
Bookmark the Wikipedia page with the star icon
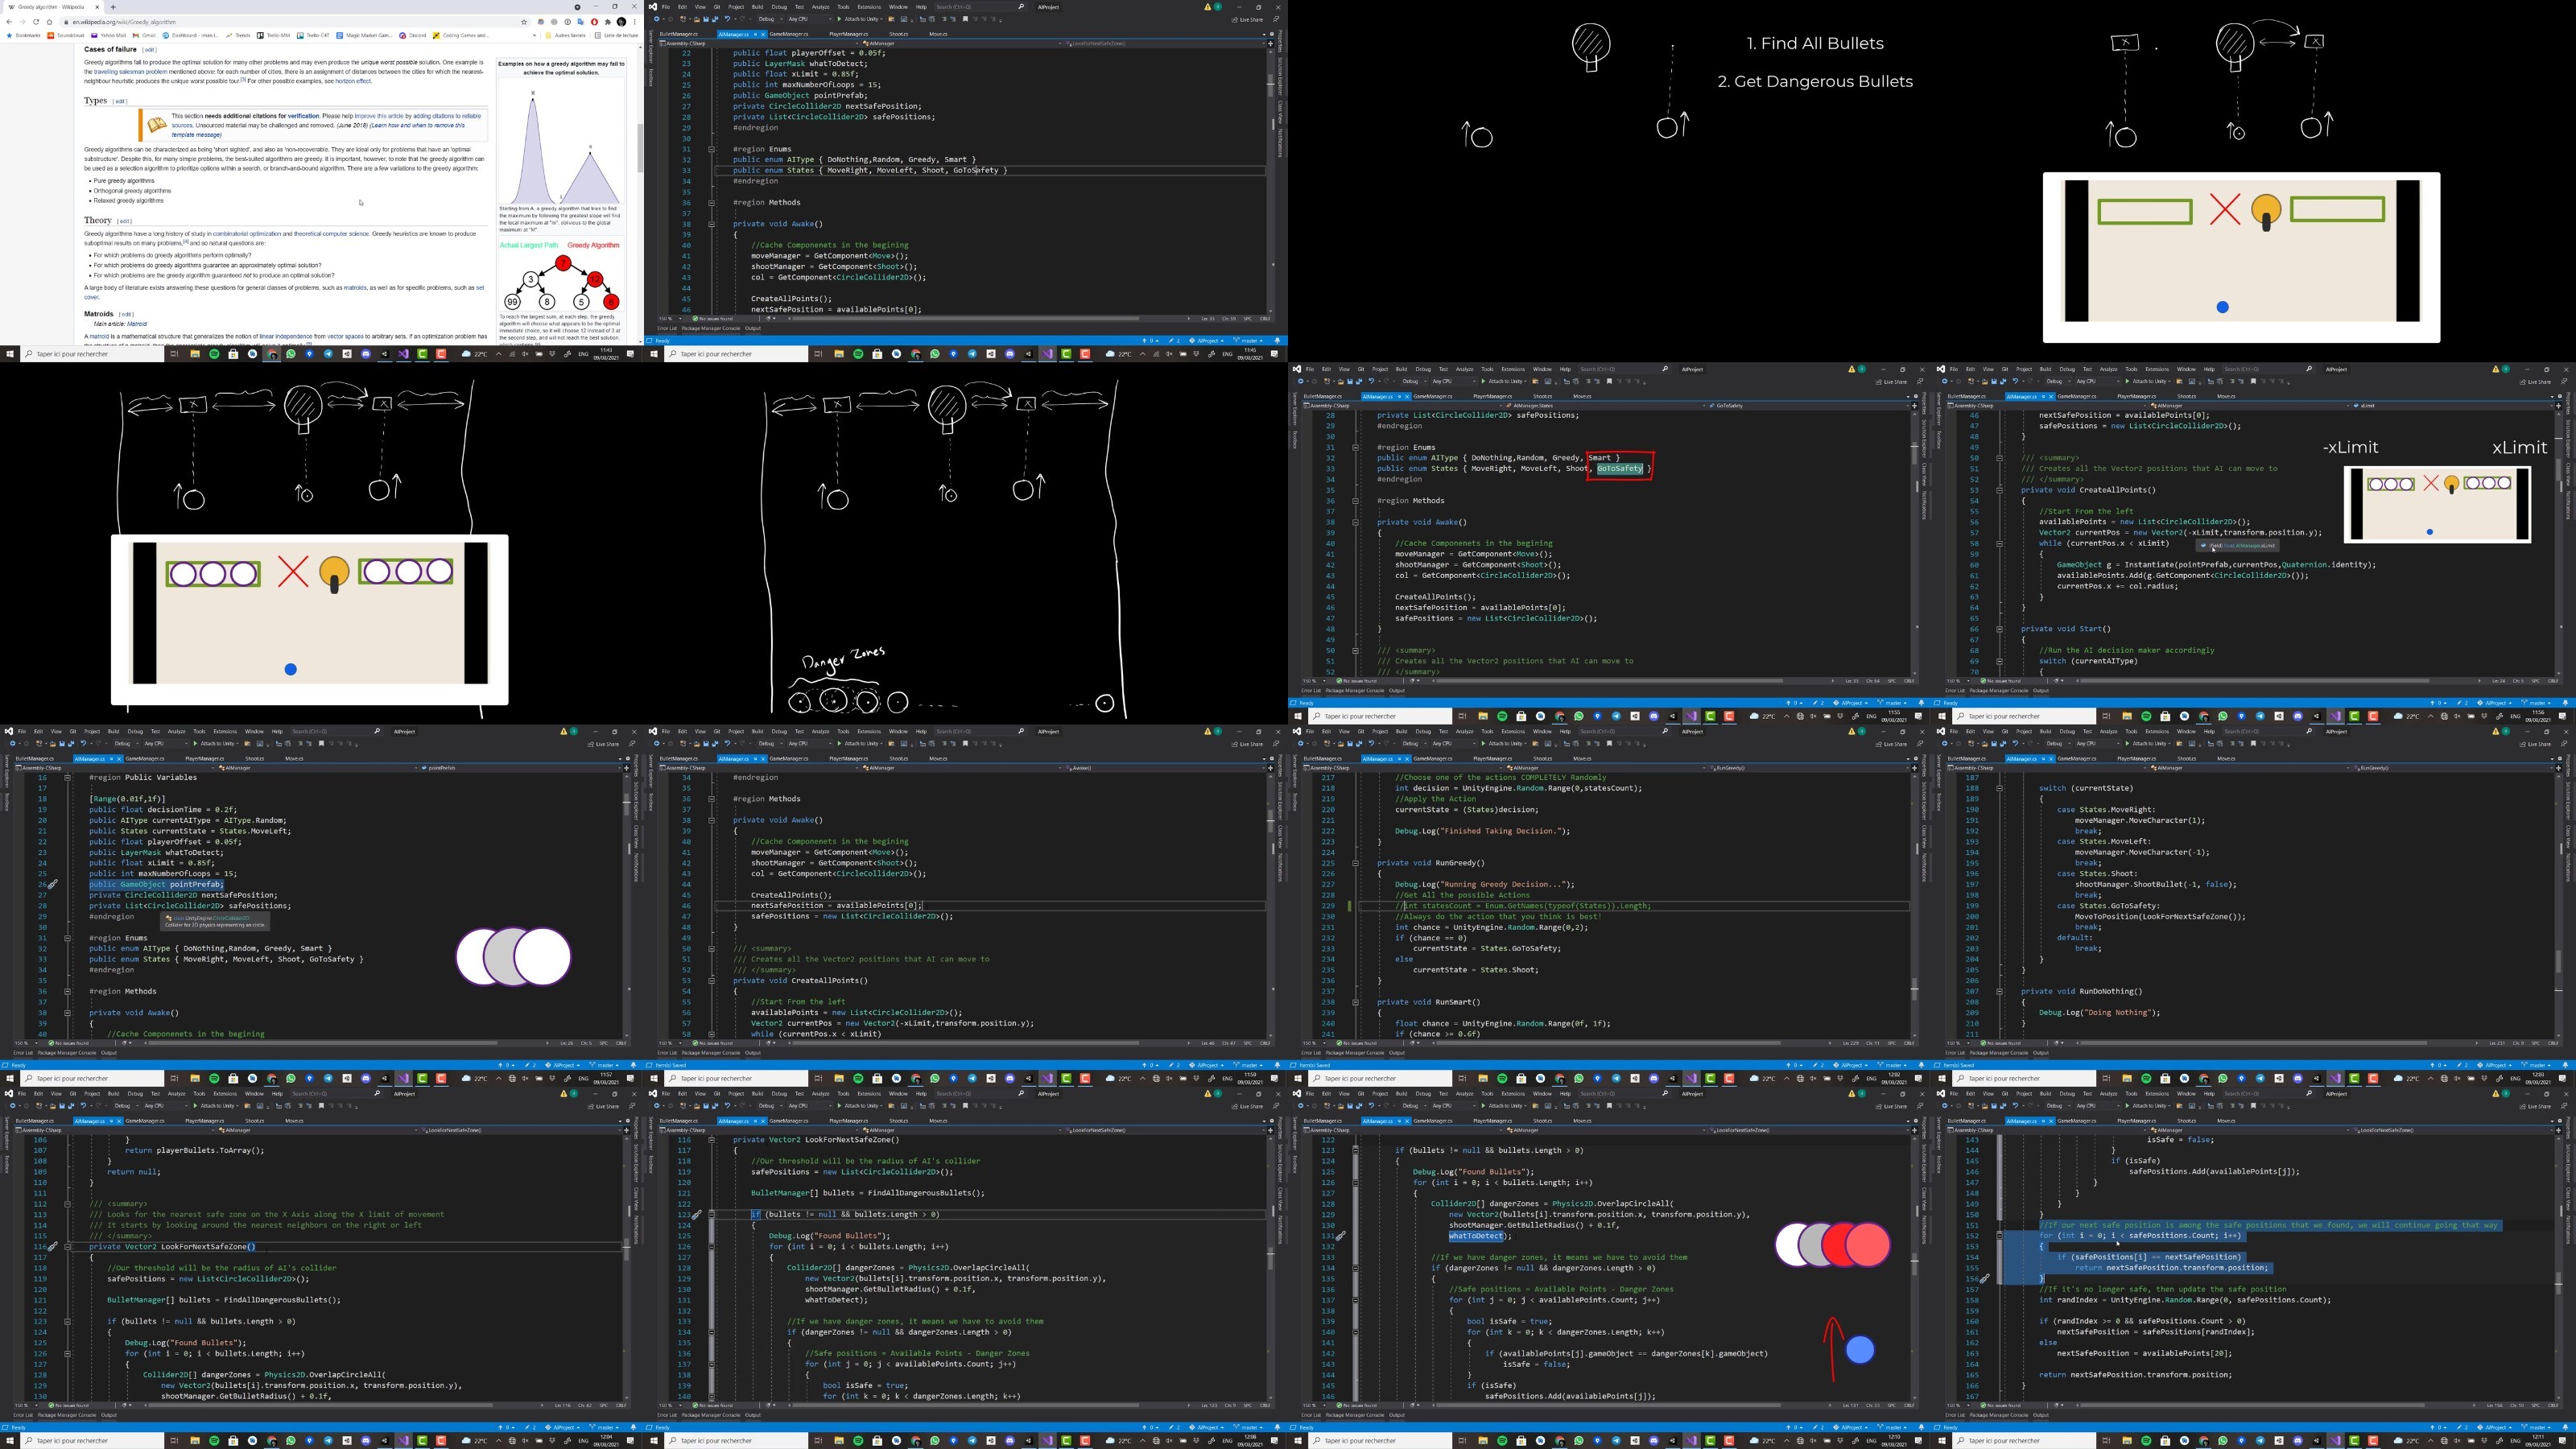coord(524,21)
